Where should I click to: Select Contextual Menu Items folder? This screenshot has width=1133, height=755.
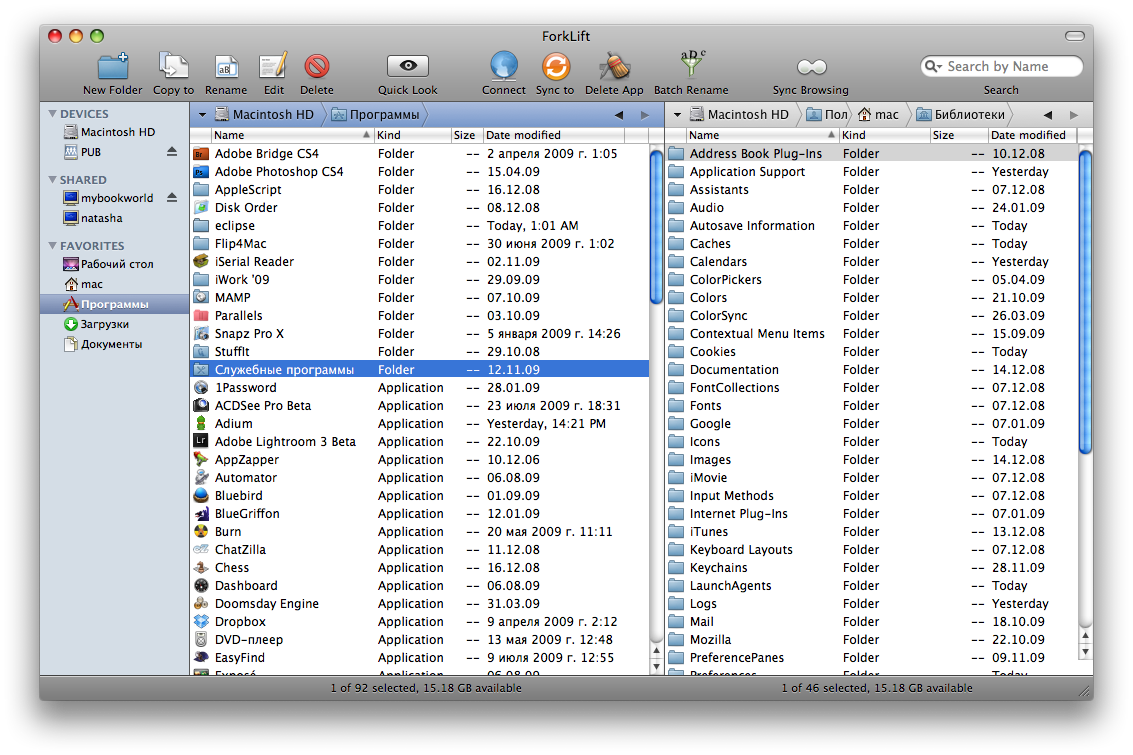click(x=871, y=334)
